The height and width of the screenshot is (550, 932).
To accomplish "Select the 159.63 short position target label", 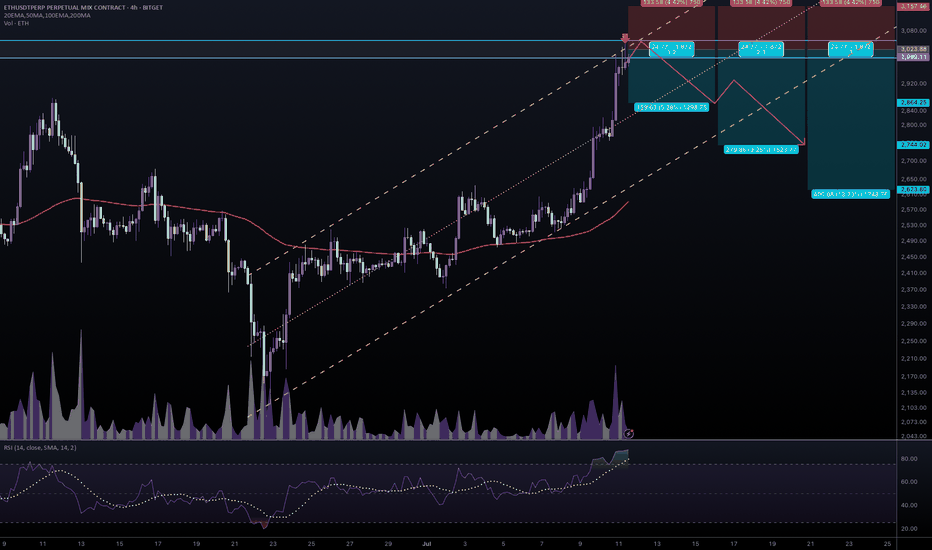I will [x=672, y=108].
